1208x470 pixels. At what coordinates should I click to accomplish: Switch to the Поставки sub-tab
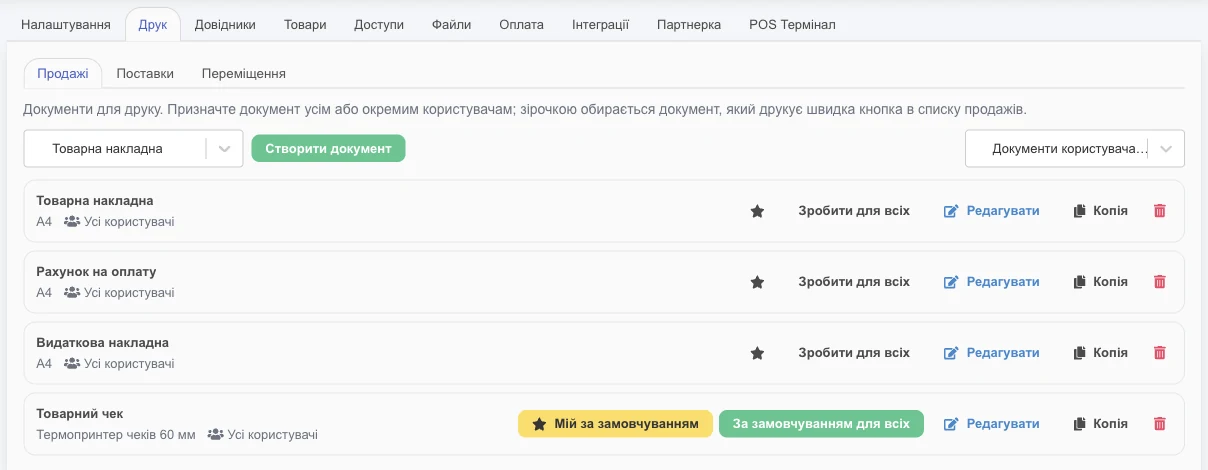coord(145,73)
